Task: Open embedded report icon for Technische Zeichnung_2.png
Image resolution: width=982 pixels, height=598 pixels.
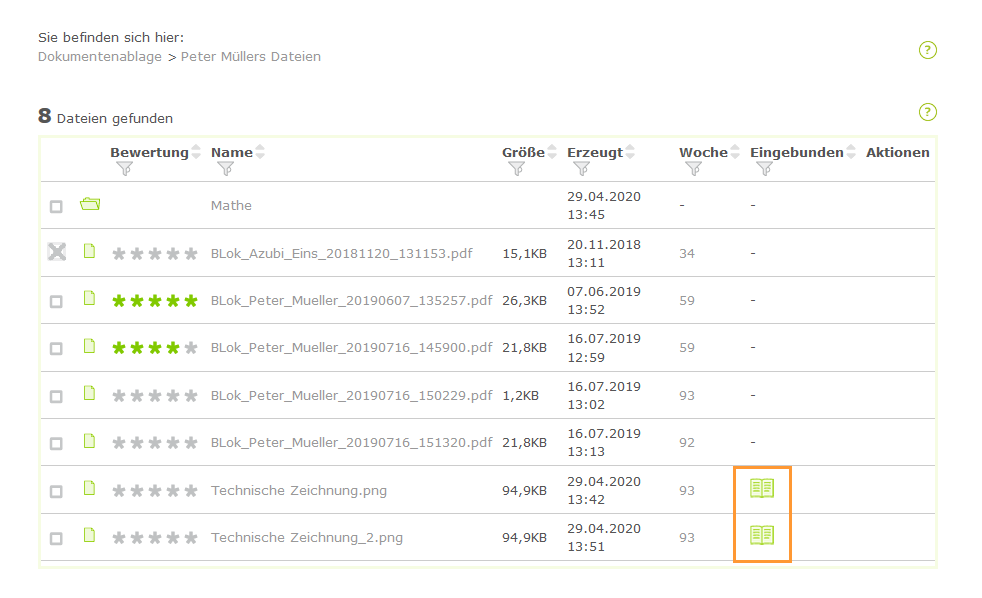Action: coord(762,535)
